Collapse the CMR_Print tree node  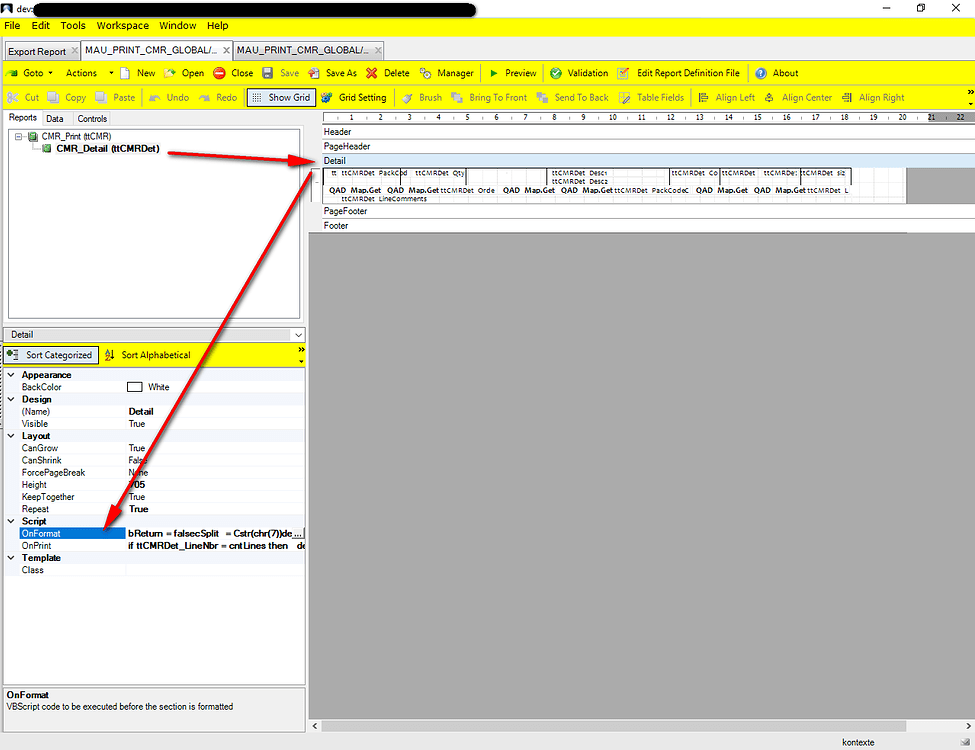pyautogui.click(x=19, y=136)
